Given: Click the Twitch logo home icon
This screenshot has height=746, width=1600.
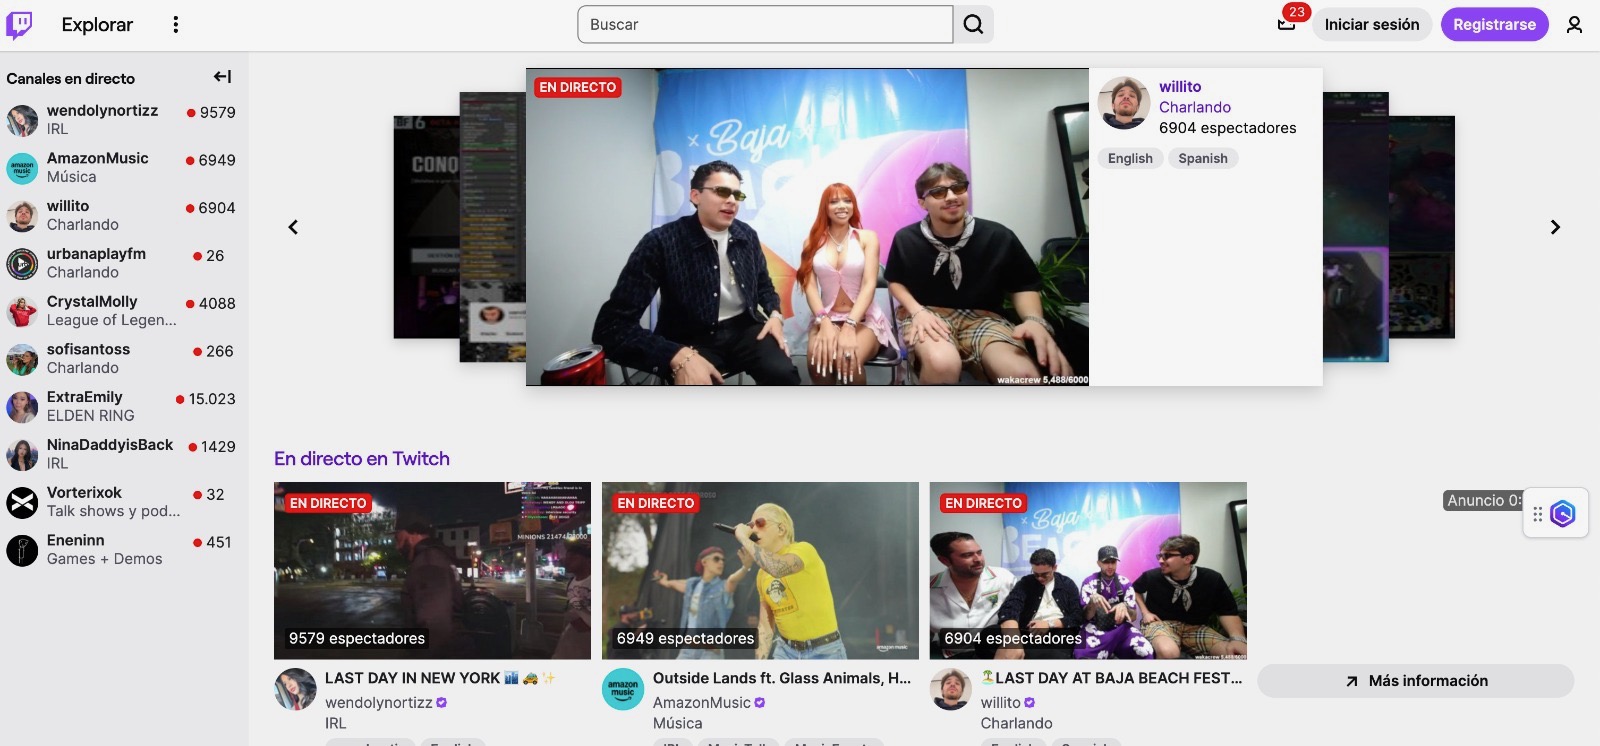Looking at the screenshot, I should pyautogui.click(x=19, y=24).
